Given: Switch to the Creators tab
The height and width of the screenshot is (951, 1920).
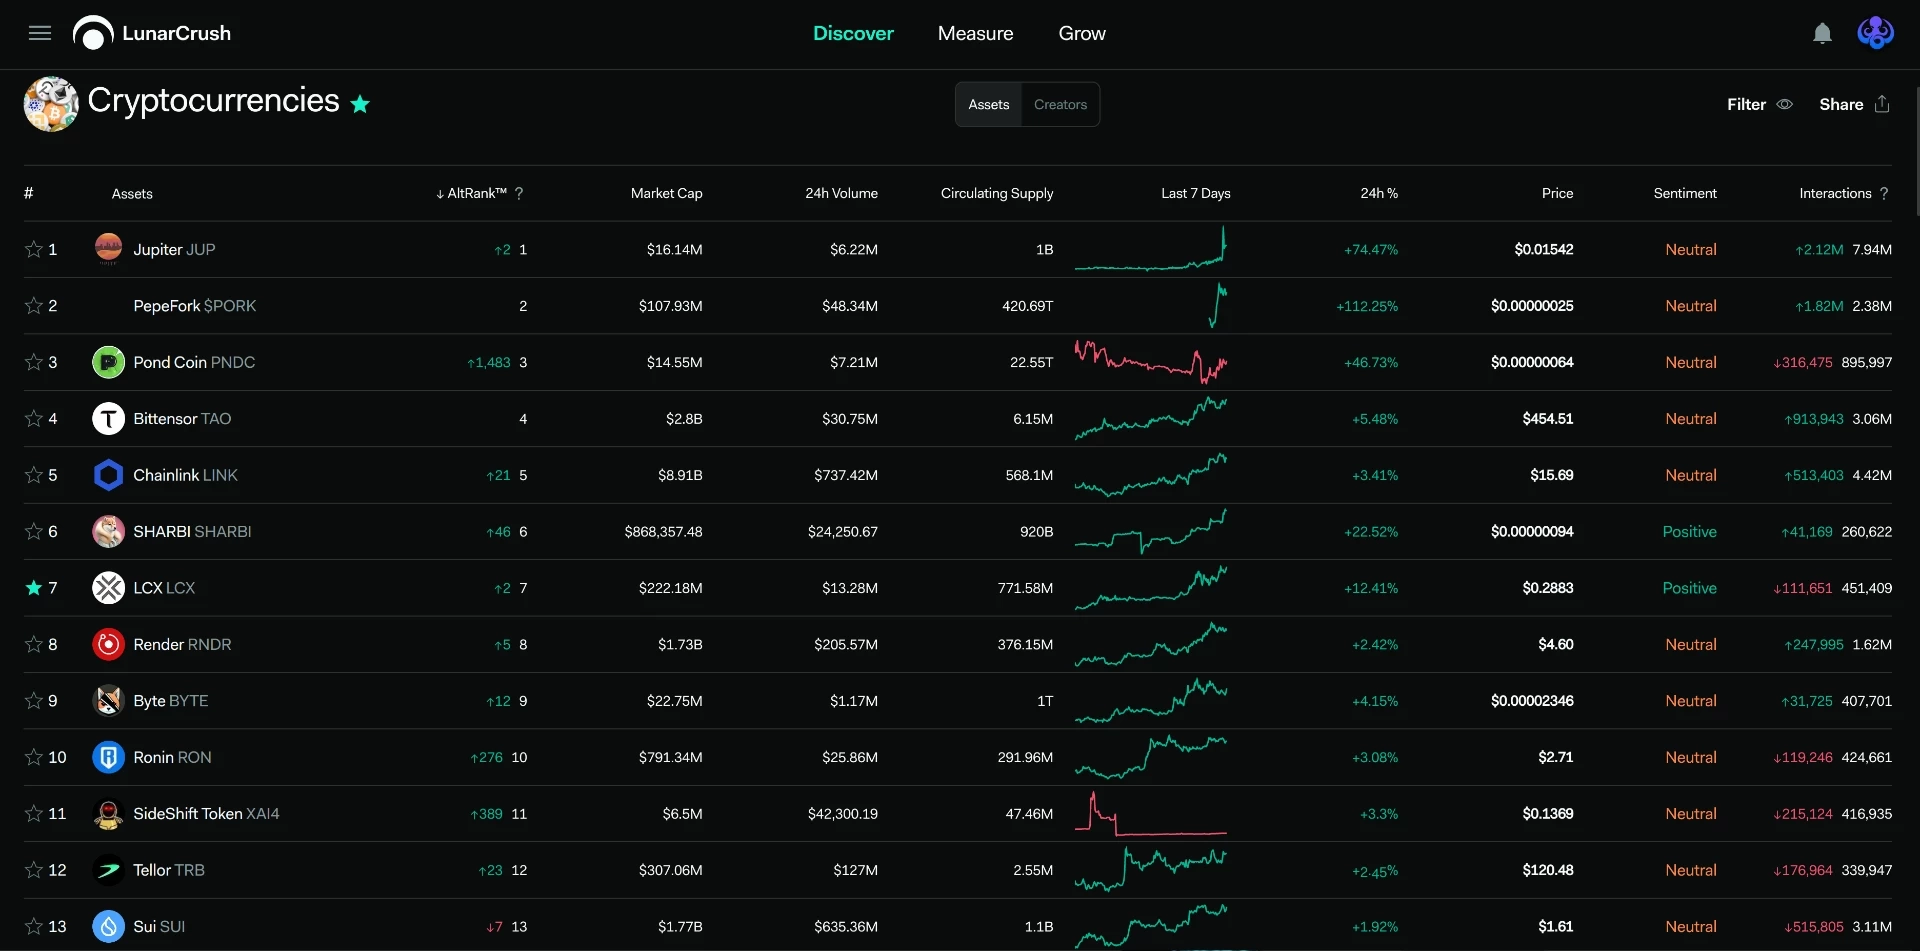Looking at the screenshot, I should tap(1060, 105).
